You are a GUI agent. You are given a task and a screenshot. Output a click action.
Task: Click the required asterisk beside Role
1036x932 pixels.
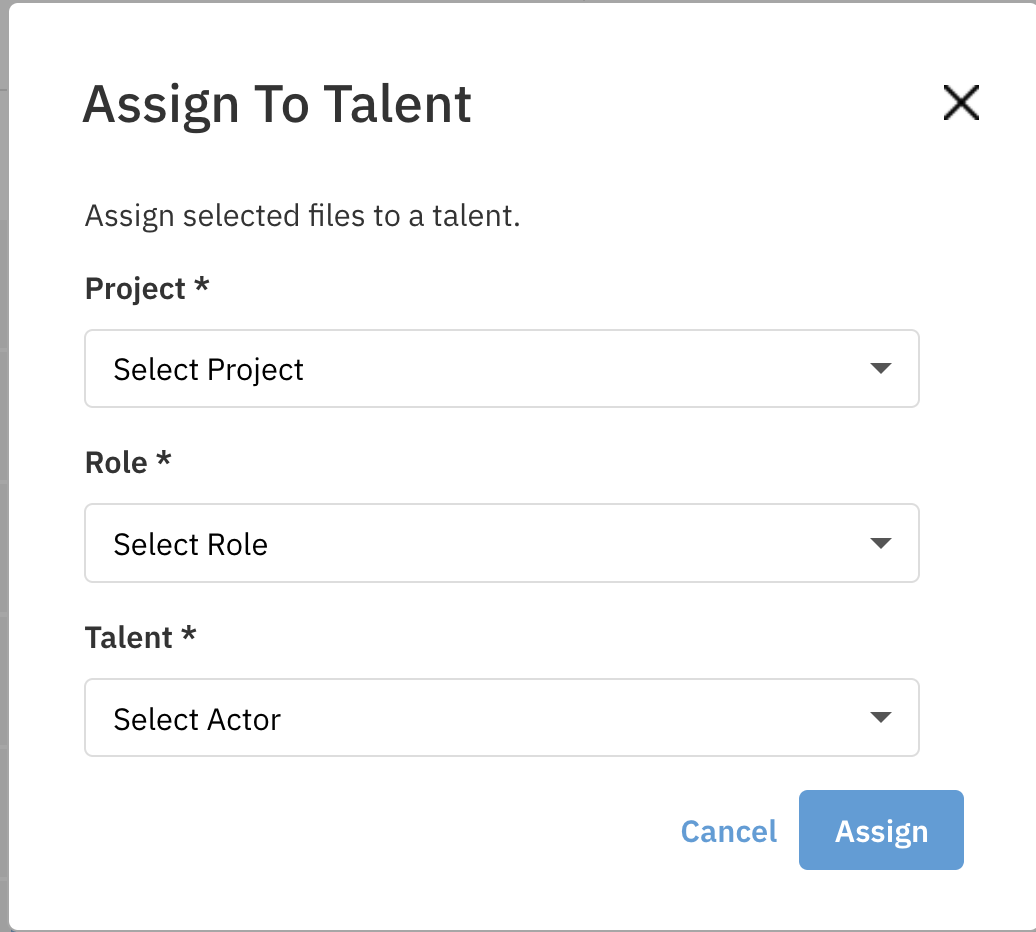tap(165, 461)
